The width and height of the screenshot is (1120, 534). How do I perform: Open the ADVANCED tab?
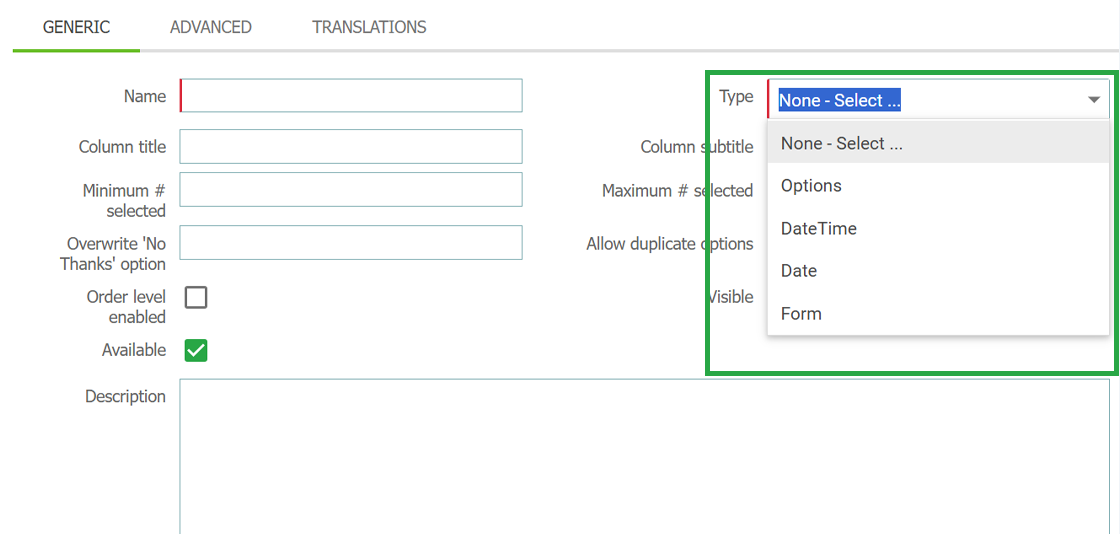[x=211, y=27]
